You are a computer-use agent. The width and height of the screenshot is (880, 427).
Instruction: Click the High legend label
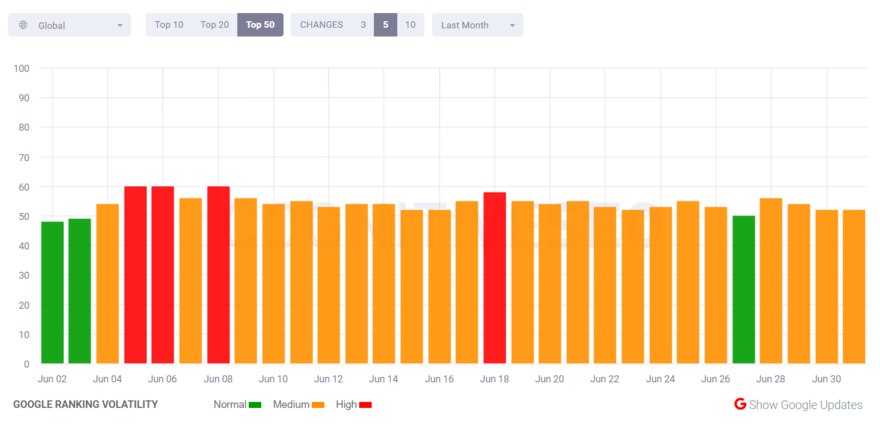[346, 405]
